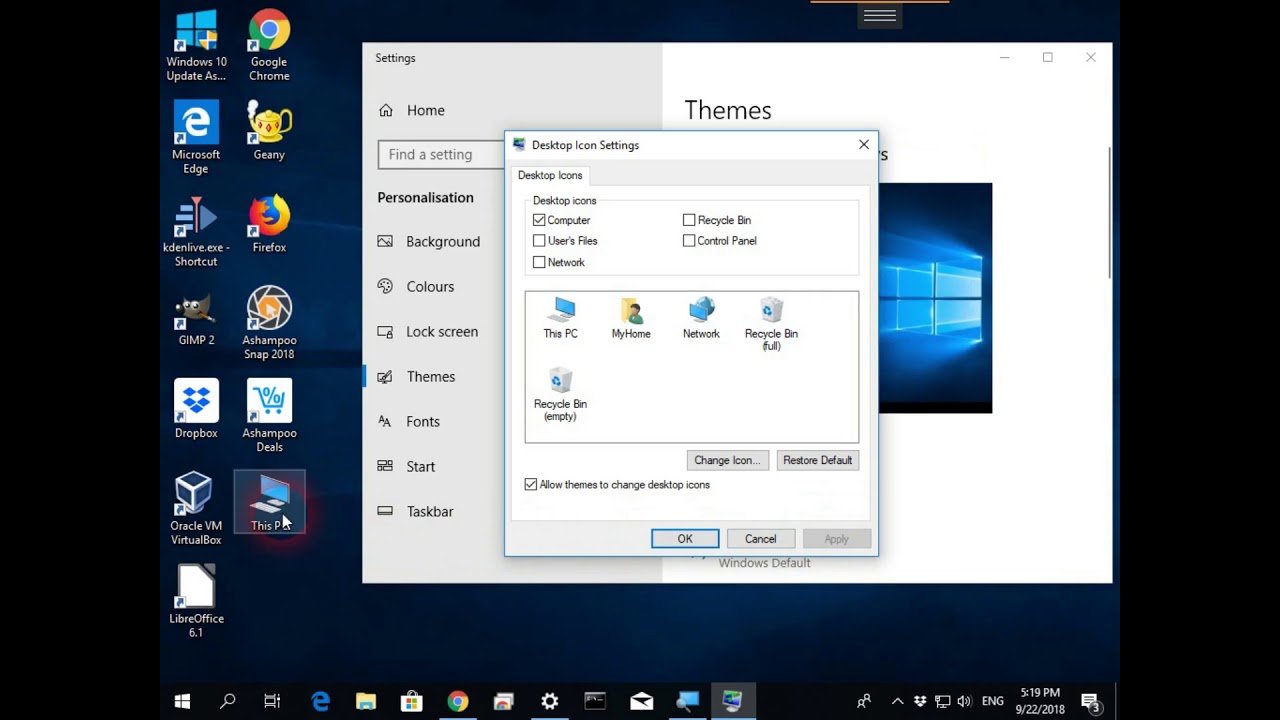Open Task View from taskbar
This screenshot has width=1280, height=720.
click(x=272, y=702)
